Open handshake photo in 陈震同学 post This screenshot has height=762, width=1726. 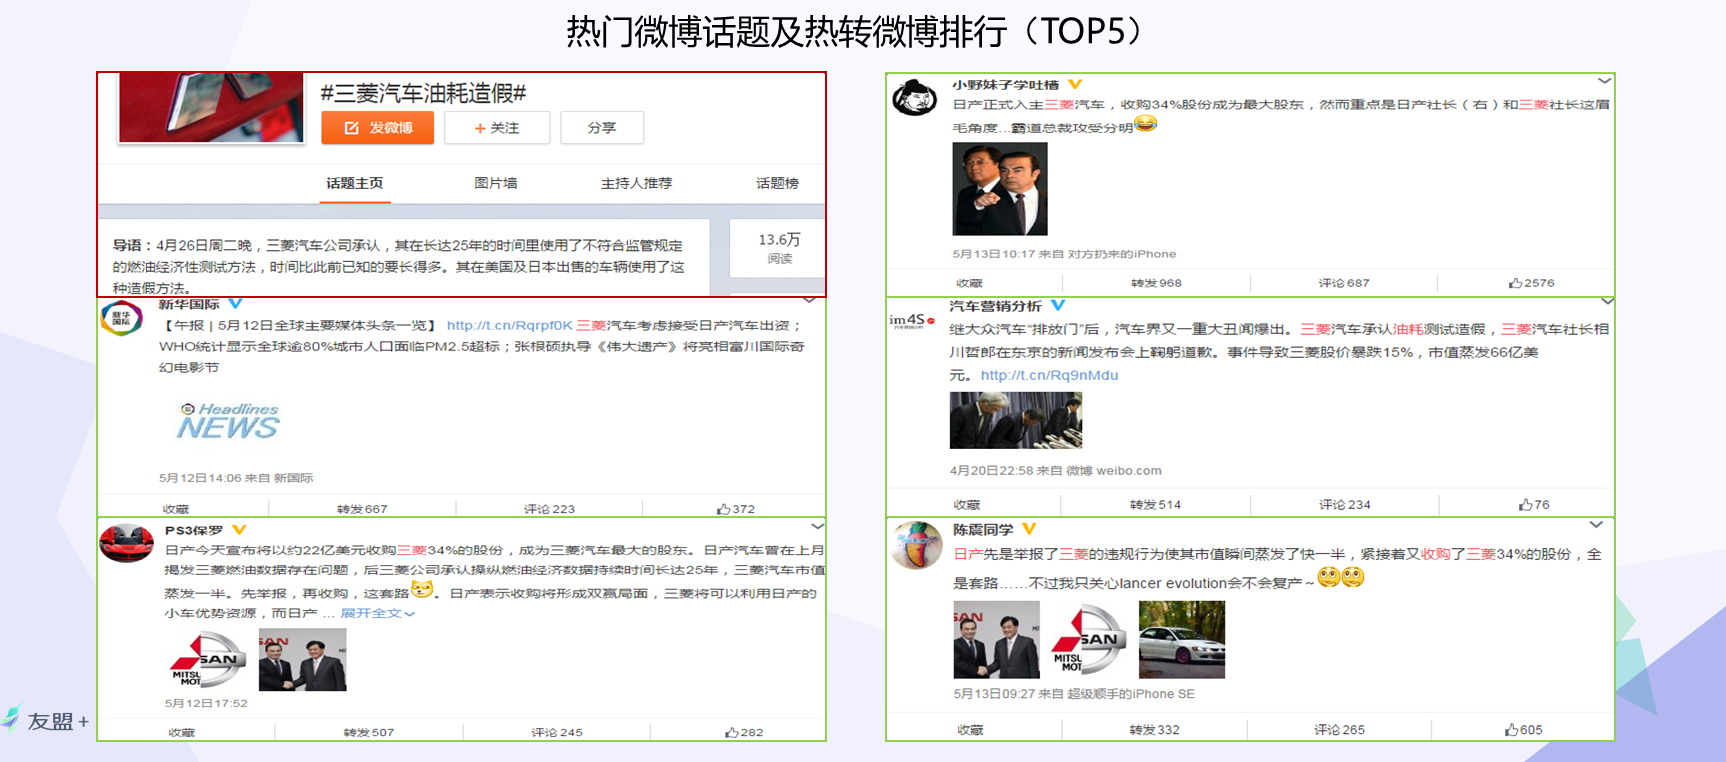[x=997, y=640]
